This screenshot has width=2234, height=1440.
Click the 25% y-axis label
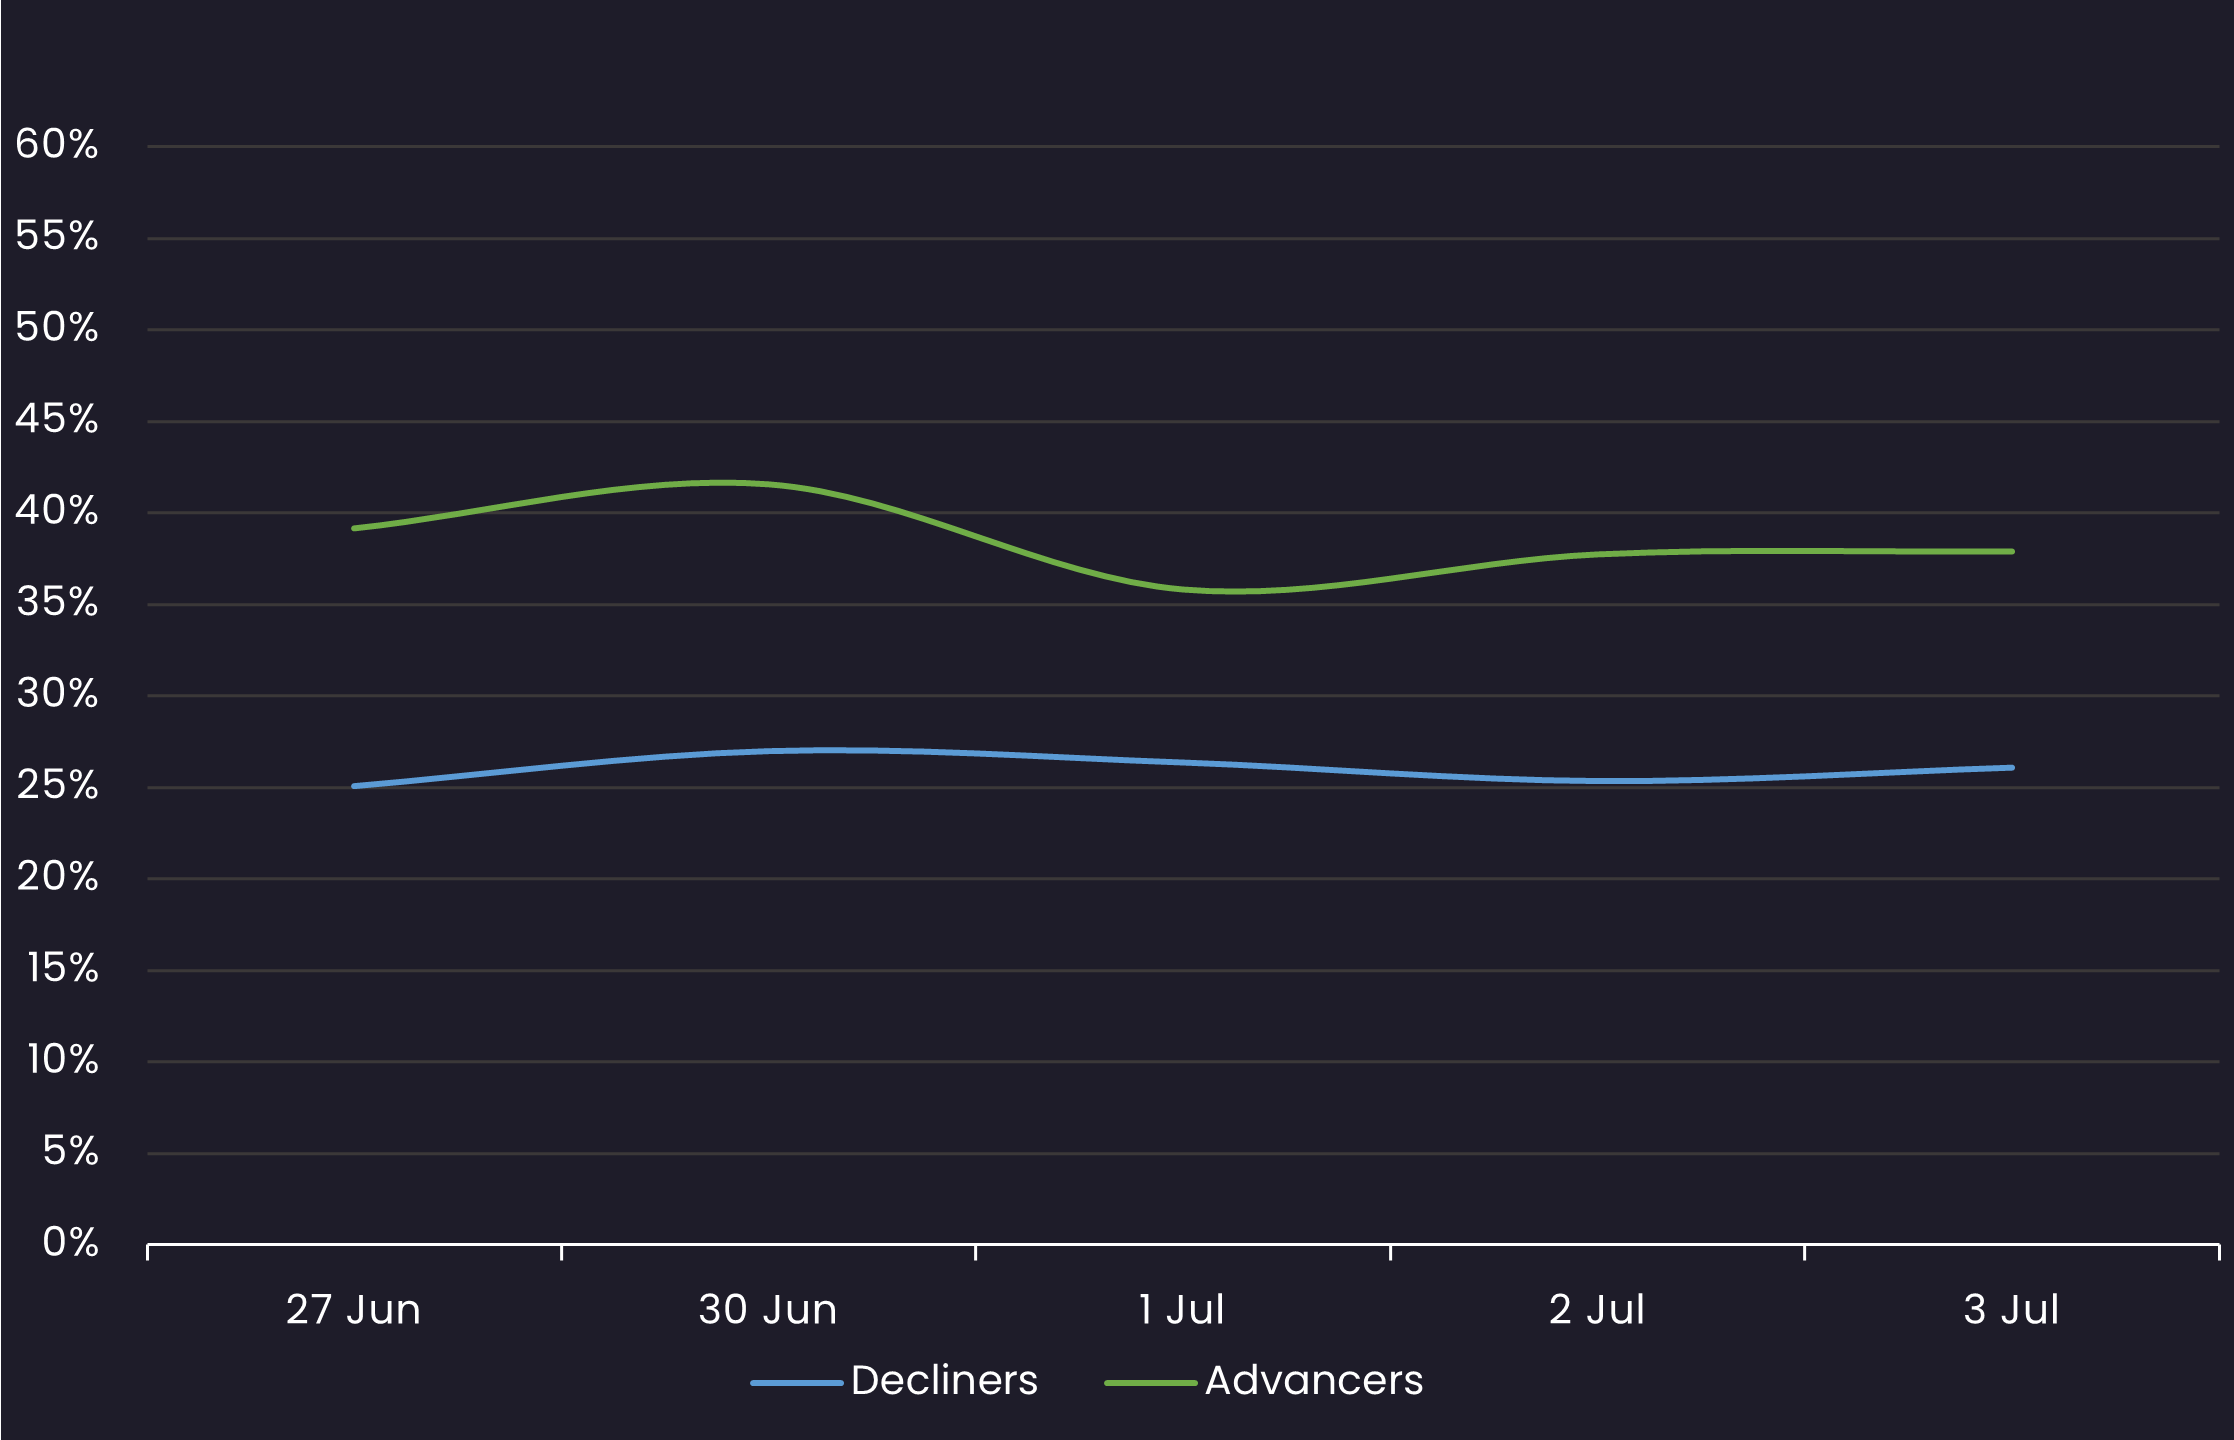point(57,786)
